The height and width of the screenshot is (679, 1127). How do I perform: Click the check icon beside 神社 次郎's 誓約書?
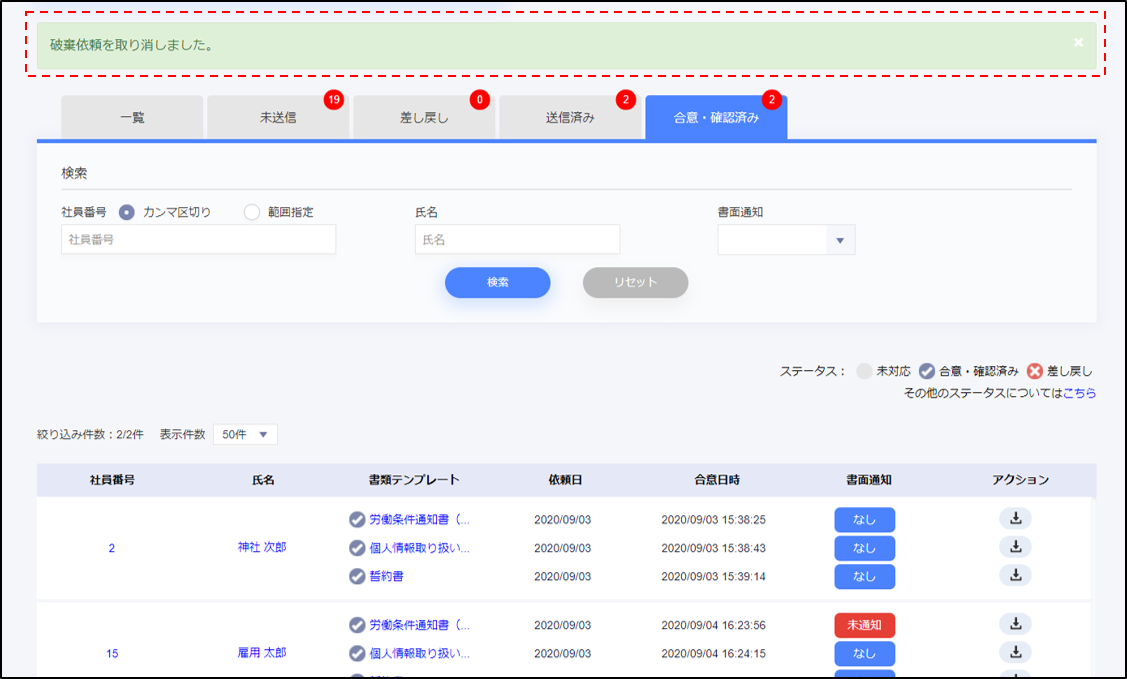357,576
